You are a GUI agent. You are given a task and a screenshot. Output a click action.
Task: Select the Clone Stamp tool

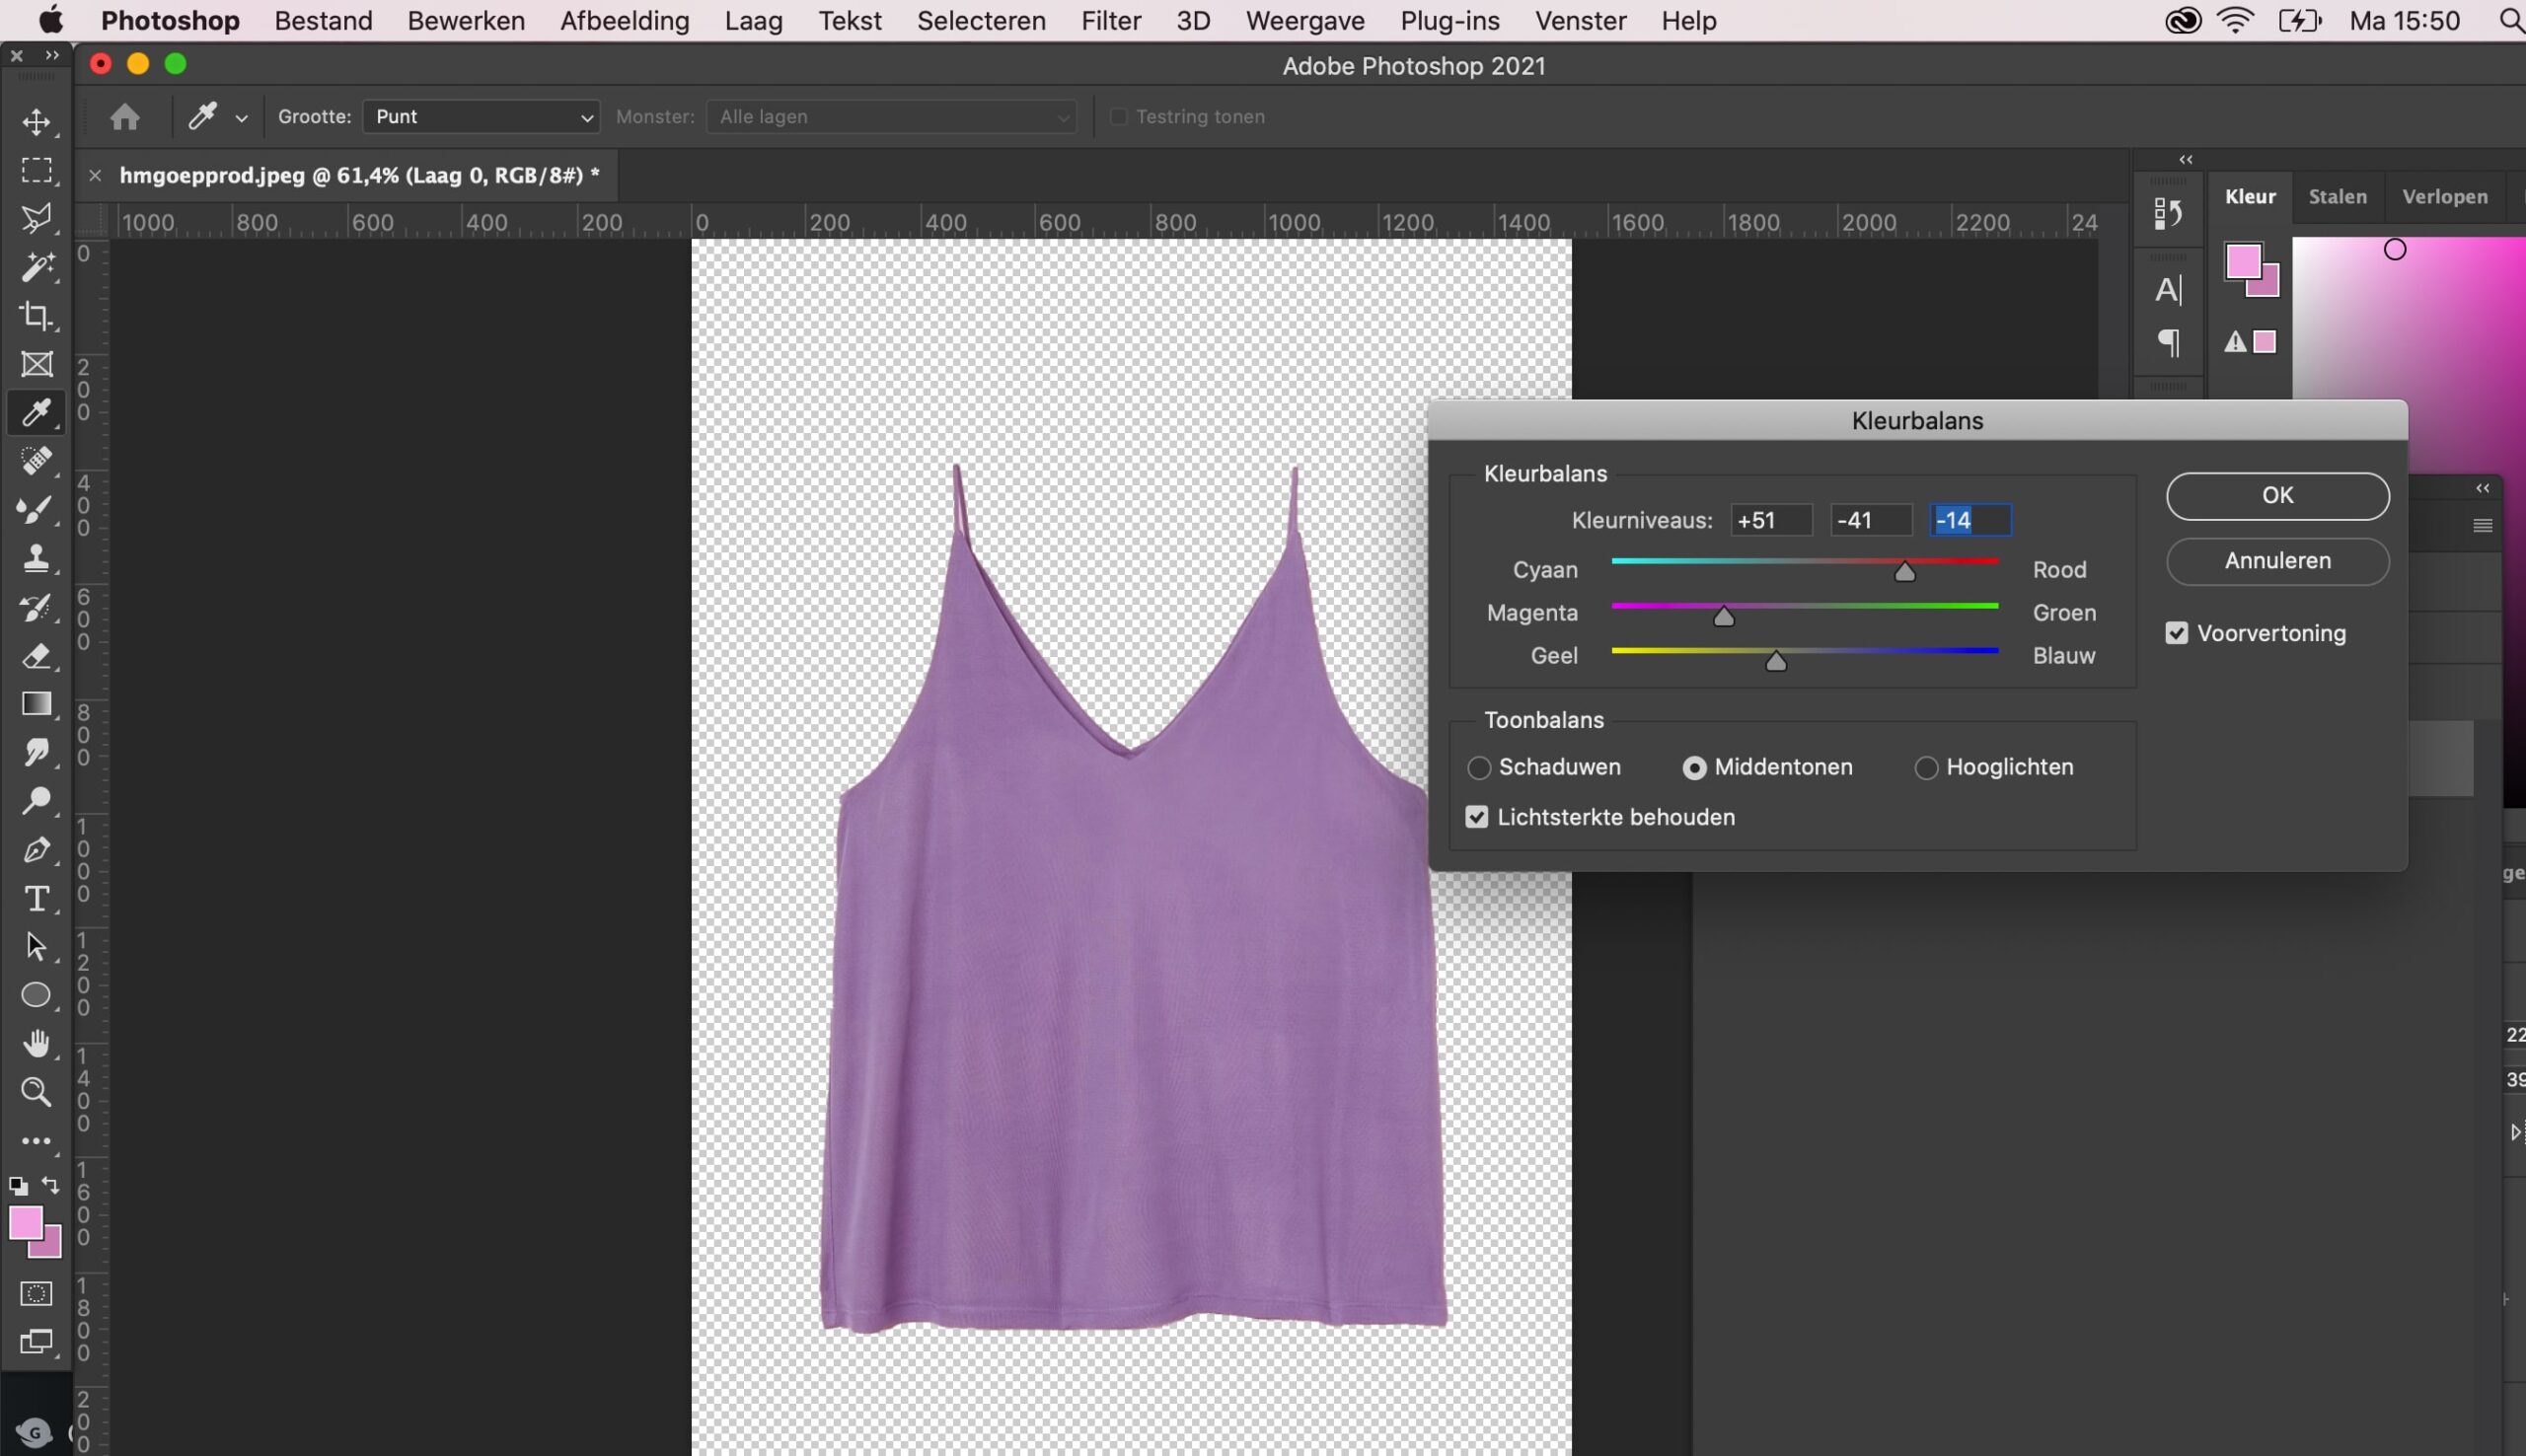[x=37, y=558]
